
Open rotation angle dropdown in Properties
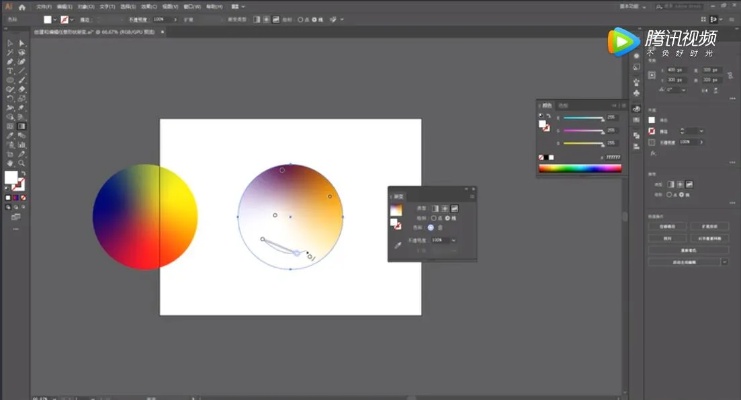683,90
